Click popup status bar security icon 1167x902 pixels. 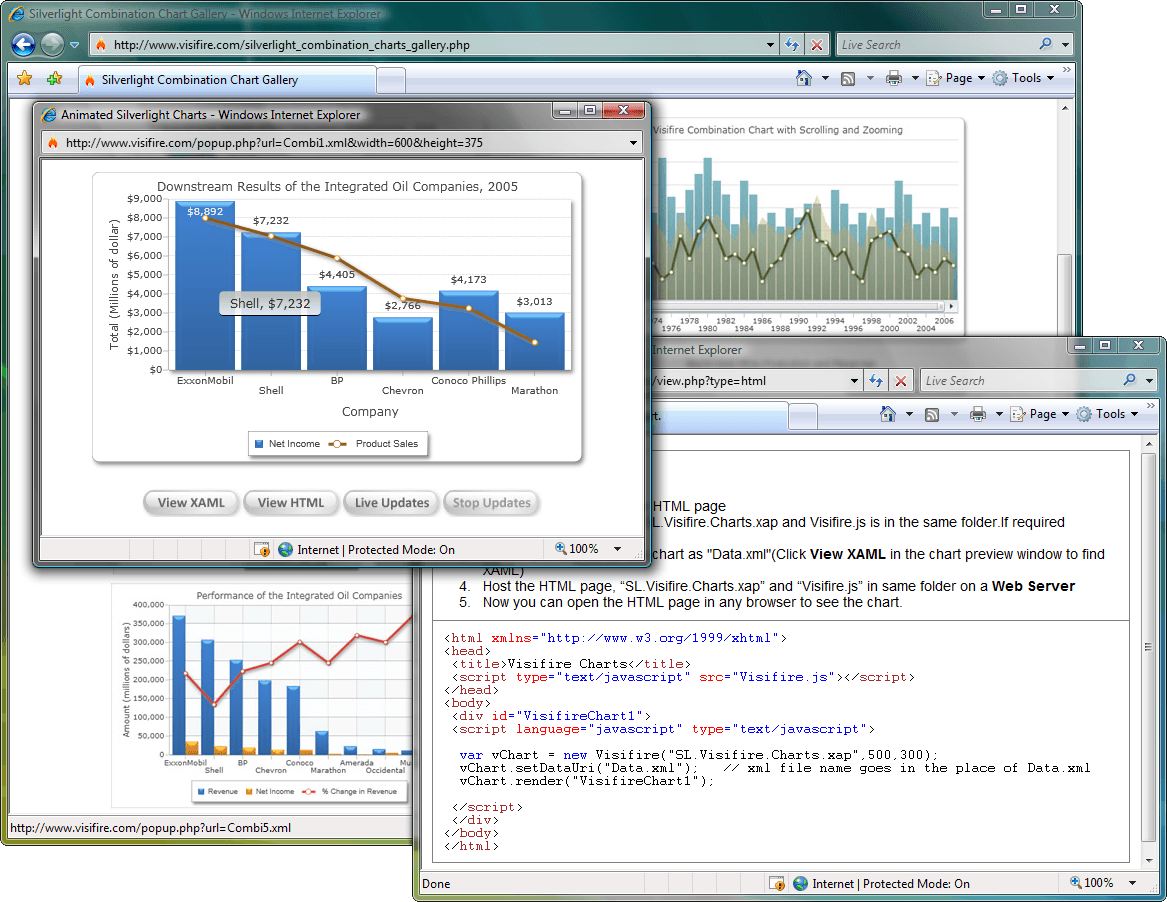262,550
